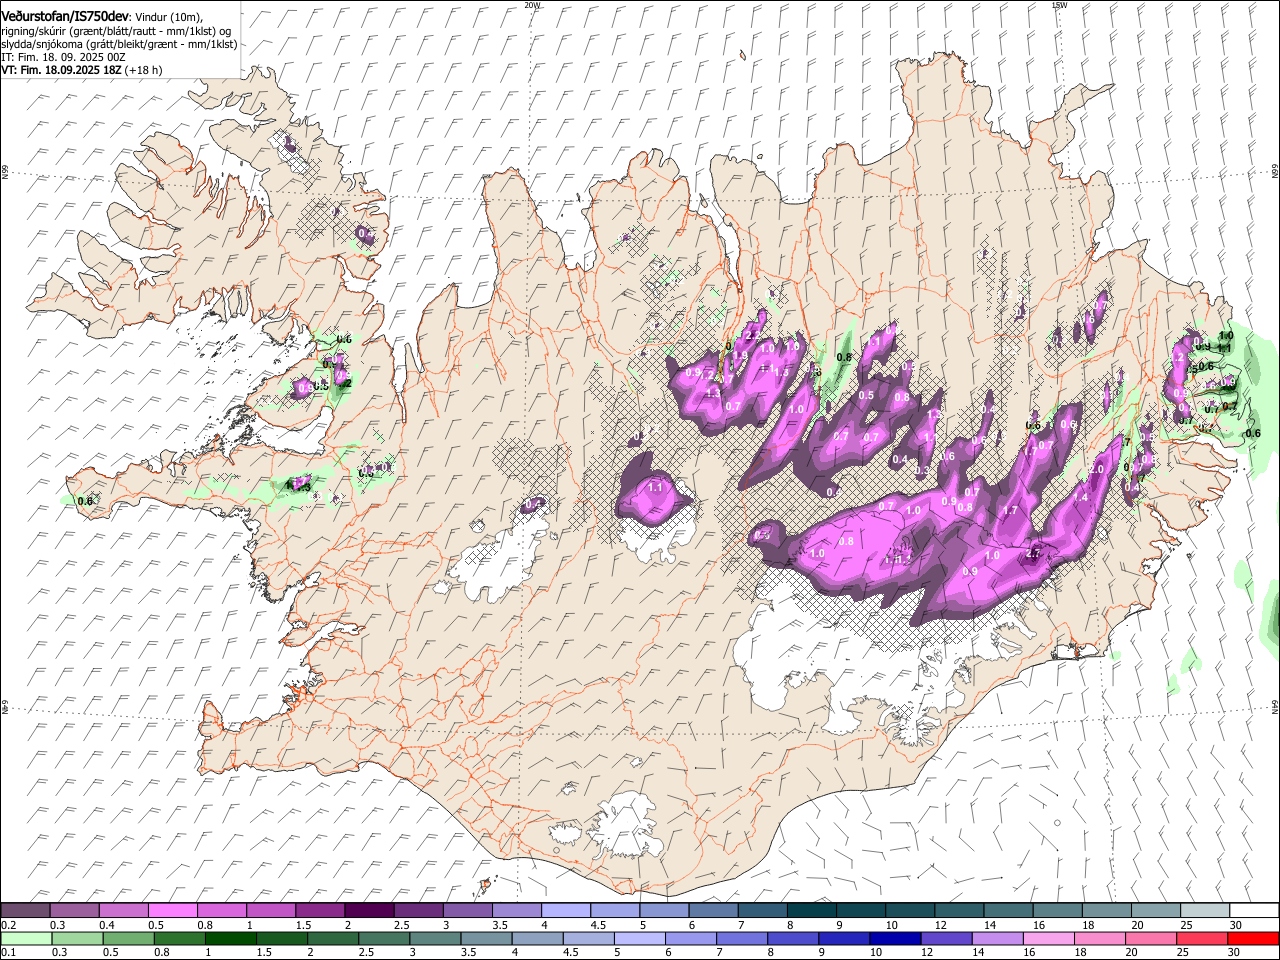Click the white swatch labeled 30, upper row

[1254, 911]
